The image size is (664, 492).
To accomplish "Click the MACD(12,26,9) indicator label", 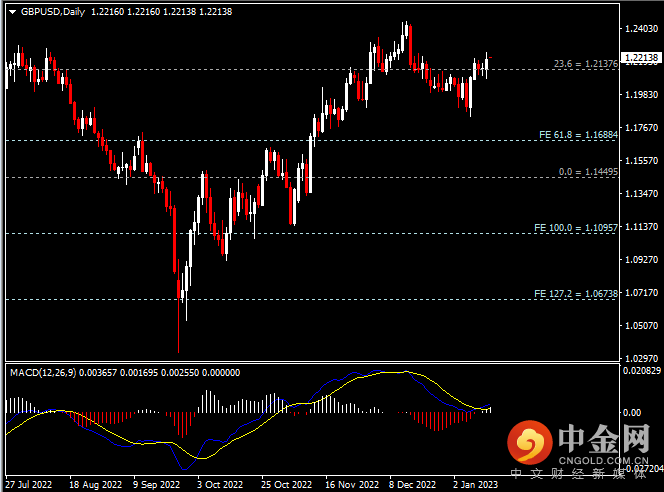I will (40, 372).
